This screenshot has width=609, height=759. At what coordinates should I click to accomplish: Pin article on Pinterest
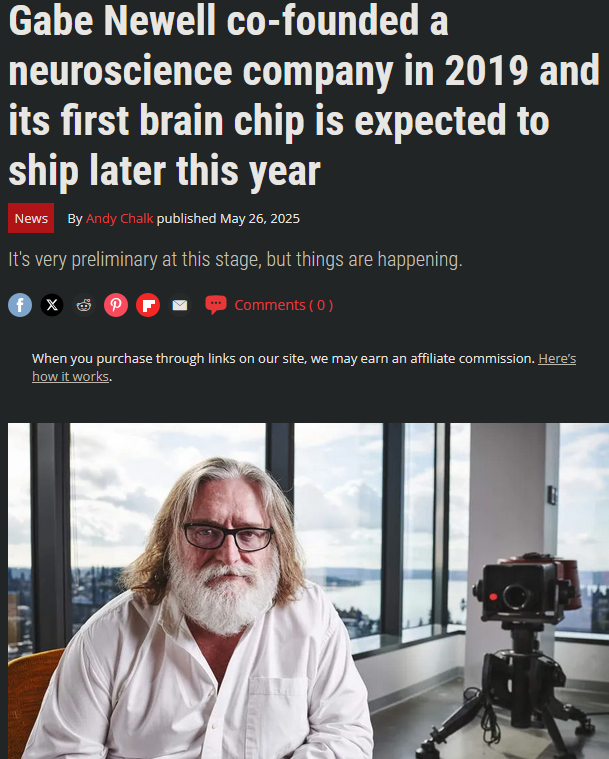click(x=116, y=305)
